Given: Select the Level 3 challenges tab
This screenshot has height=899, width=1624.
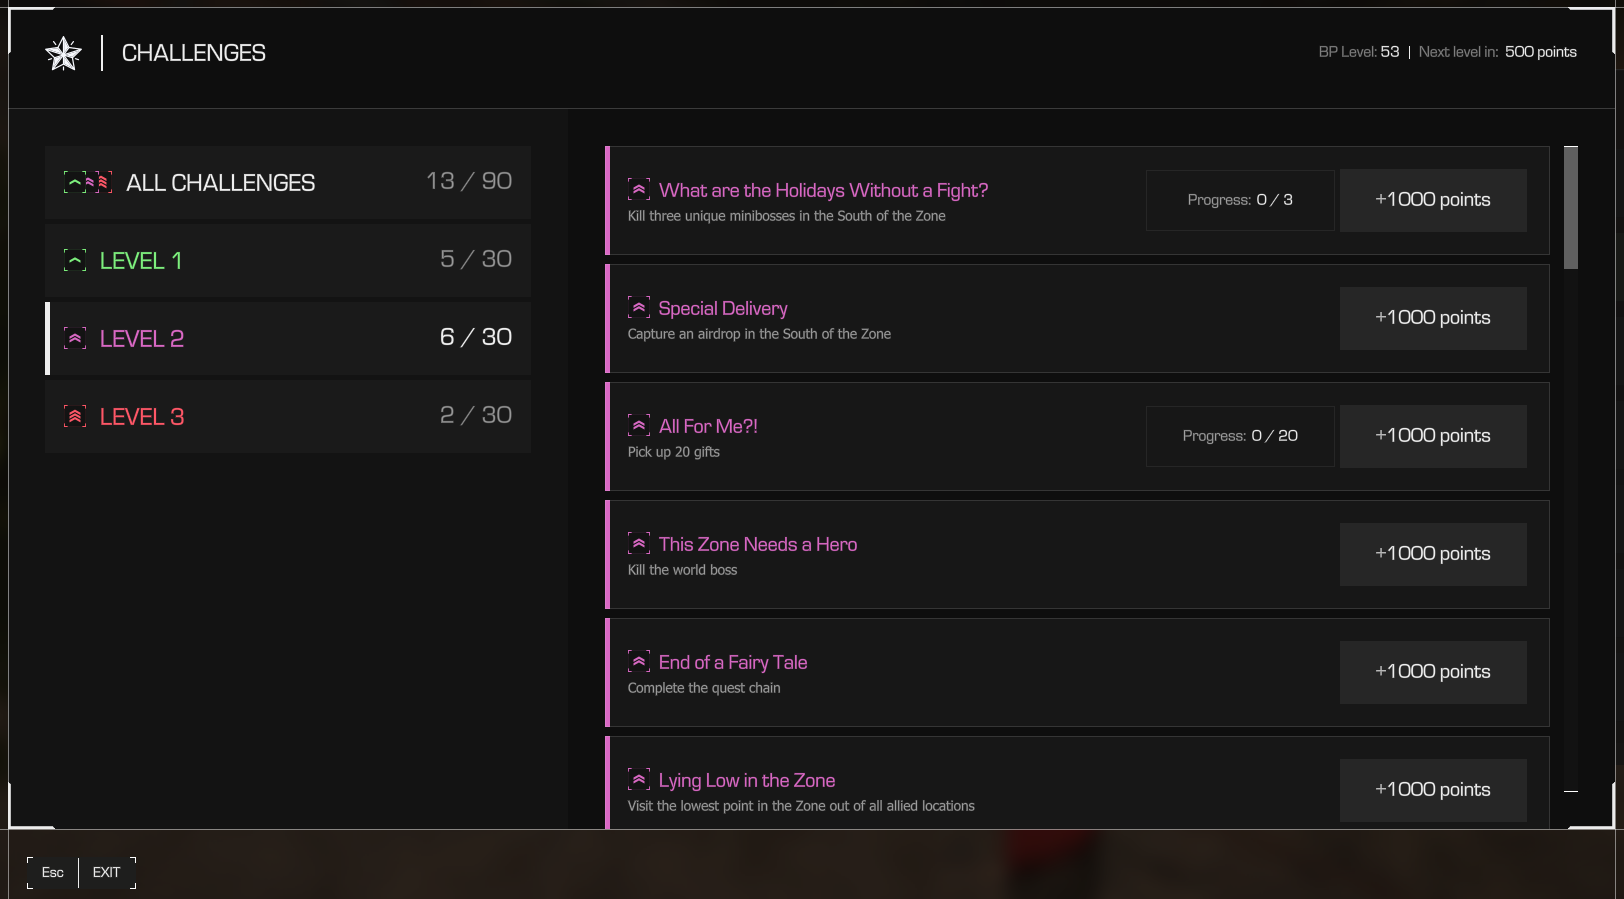Looking at the screenshot, I should tap(288, 416).
